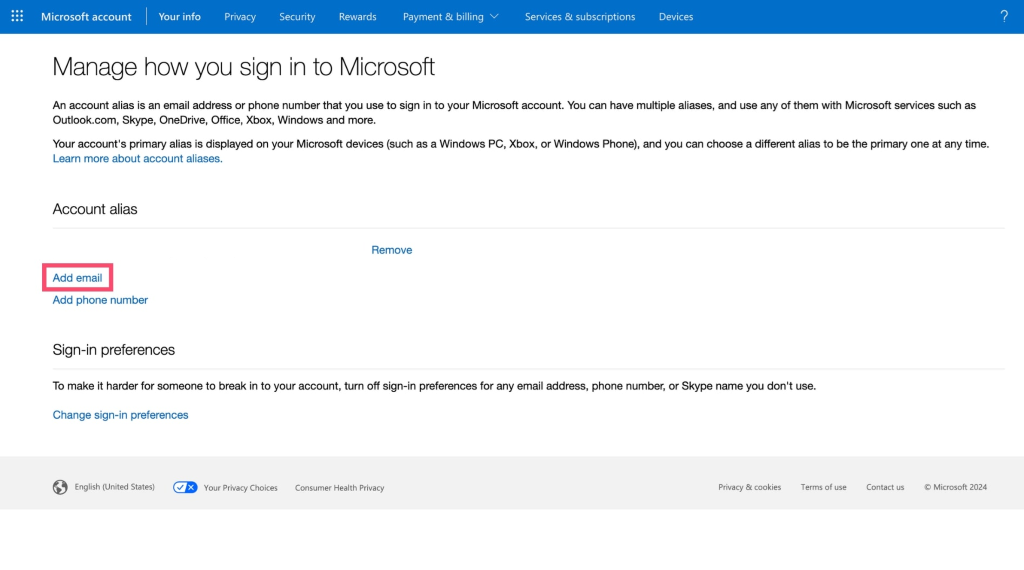Image resolution: width=1024 pixels, height=570 pixels.
Task: Click the Add email link
Action: tap(77, 277)
